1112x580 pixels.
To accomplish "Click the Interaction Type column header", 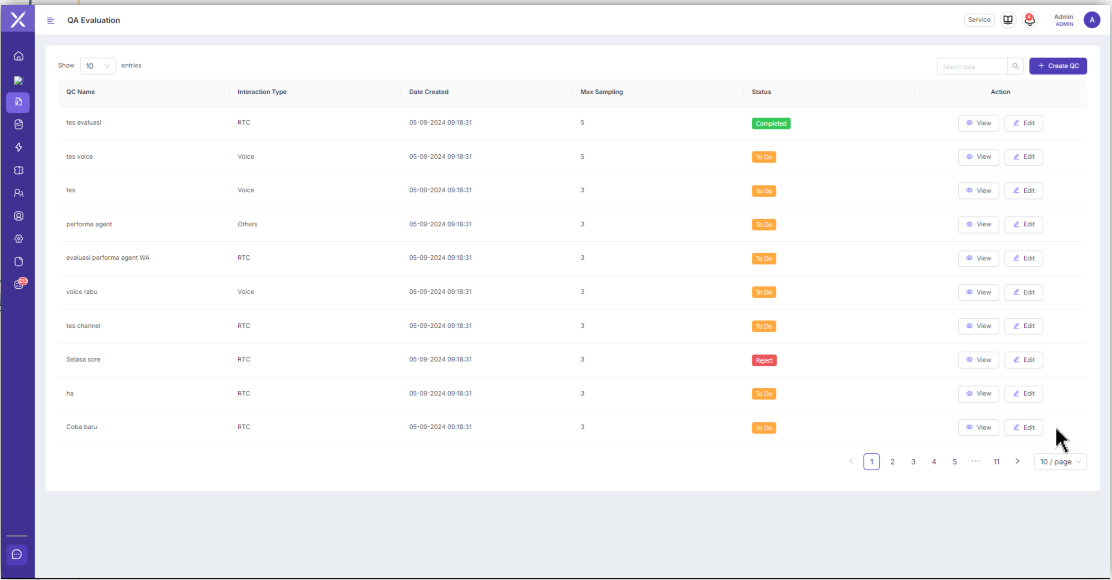I will pos(262,92).
